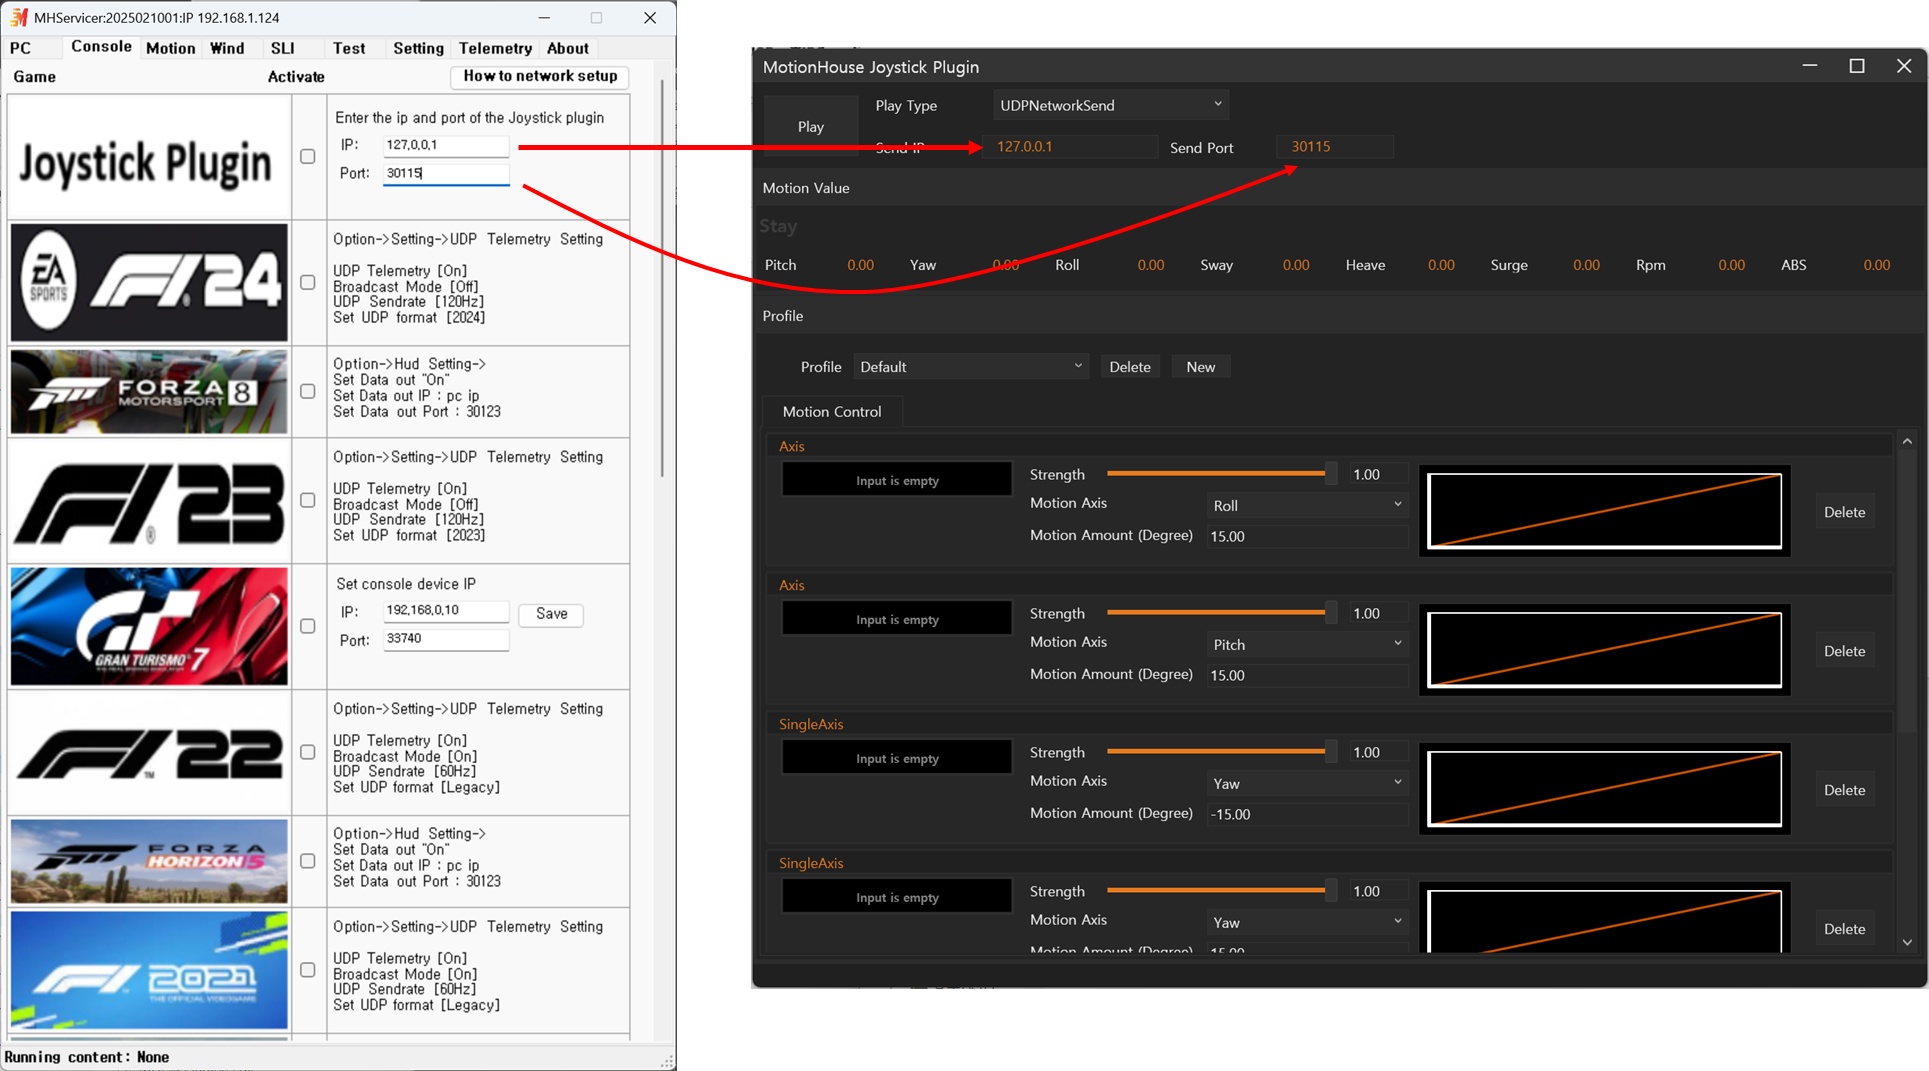Open the Roll Motion Axis dropdown

pos(1307,506)
